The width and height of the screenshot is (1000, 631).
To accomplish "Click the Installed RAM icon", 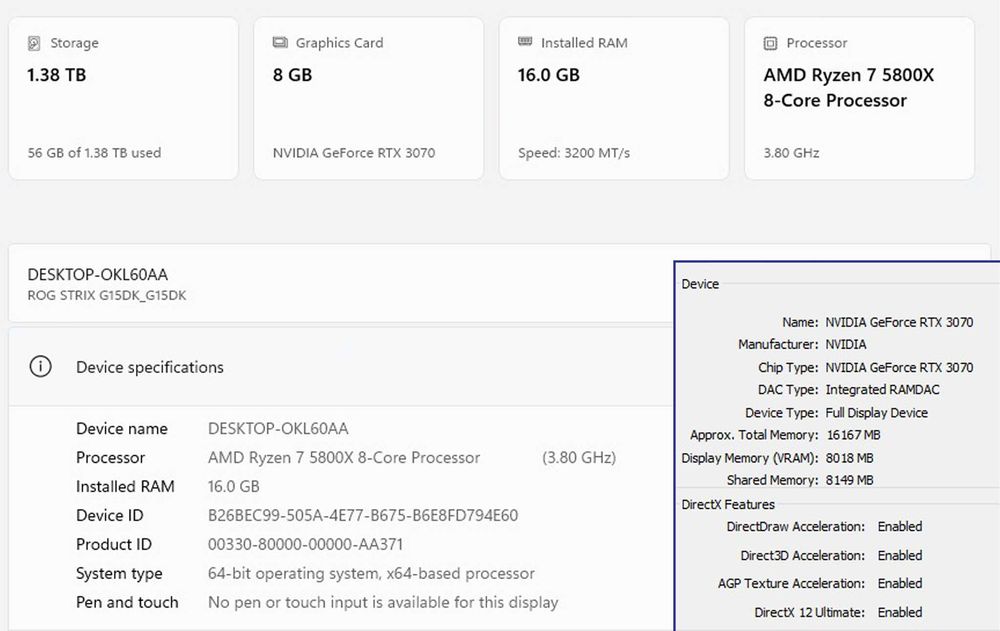I will [525, 43].
